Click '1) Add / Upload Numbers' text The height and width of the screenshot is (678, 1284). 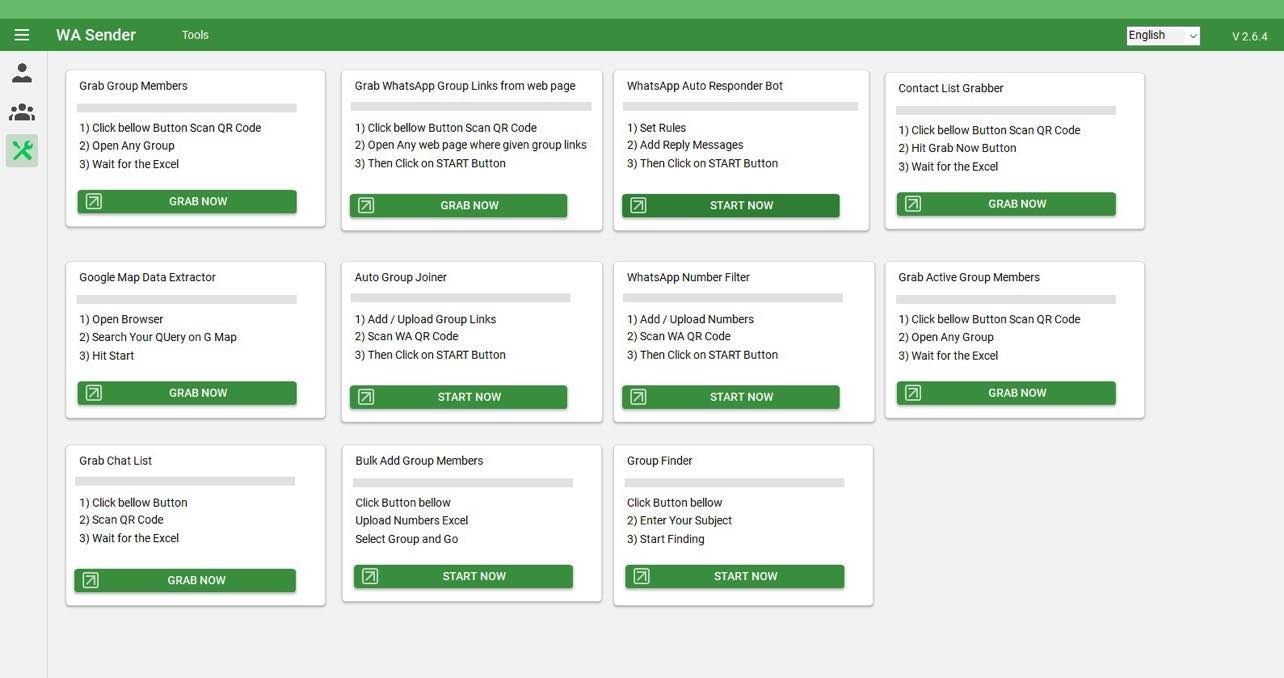[x=690, y=319]
